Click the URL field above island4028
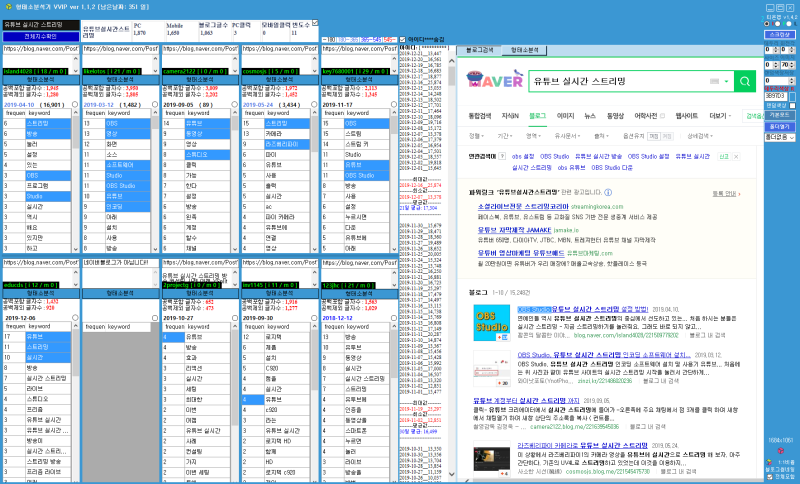 [40, 49]
